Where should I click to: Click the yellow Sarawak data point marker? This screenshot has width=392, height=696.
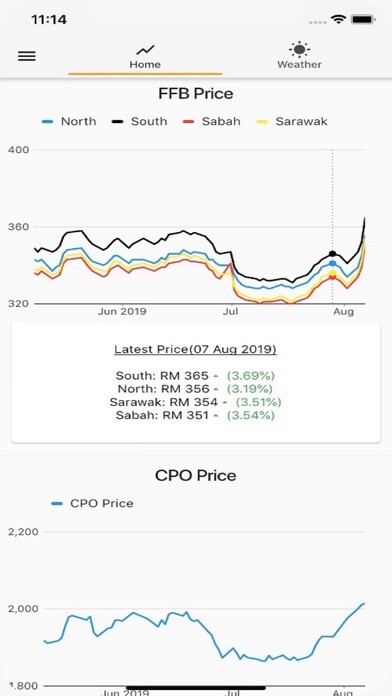(x=333, y=273)
